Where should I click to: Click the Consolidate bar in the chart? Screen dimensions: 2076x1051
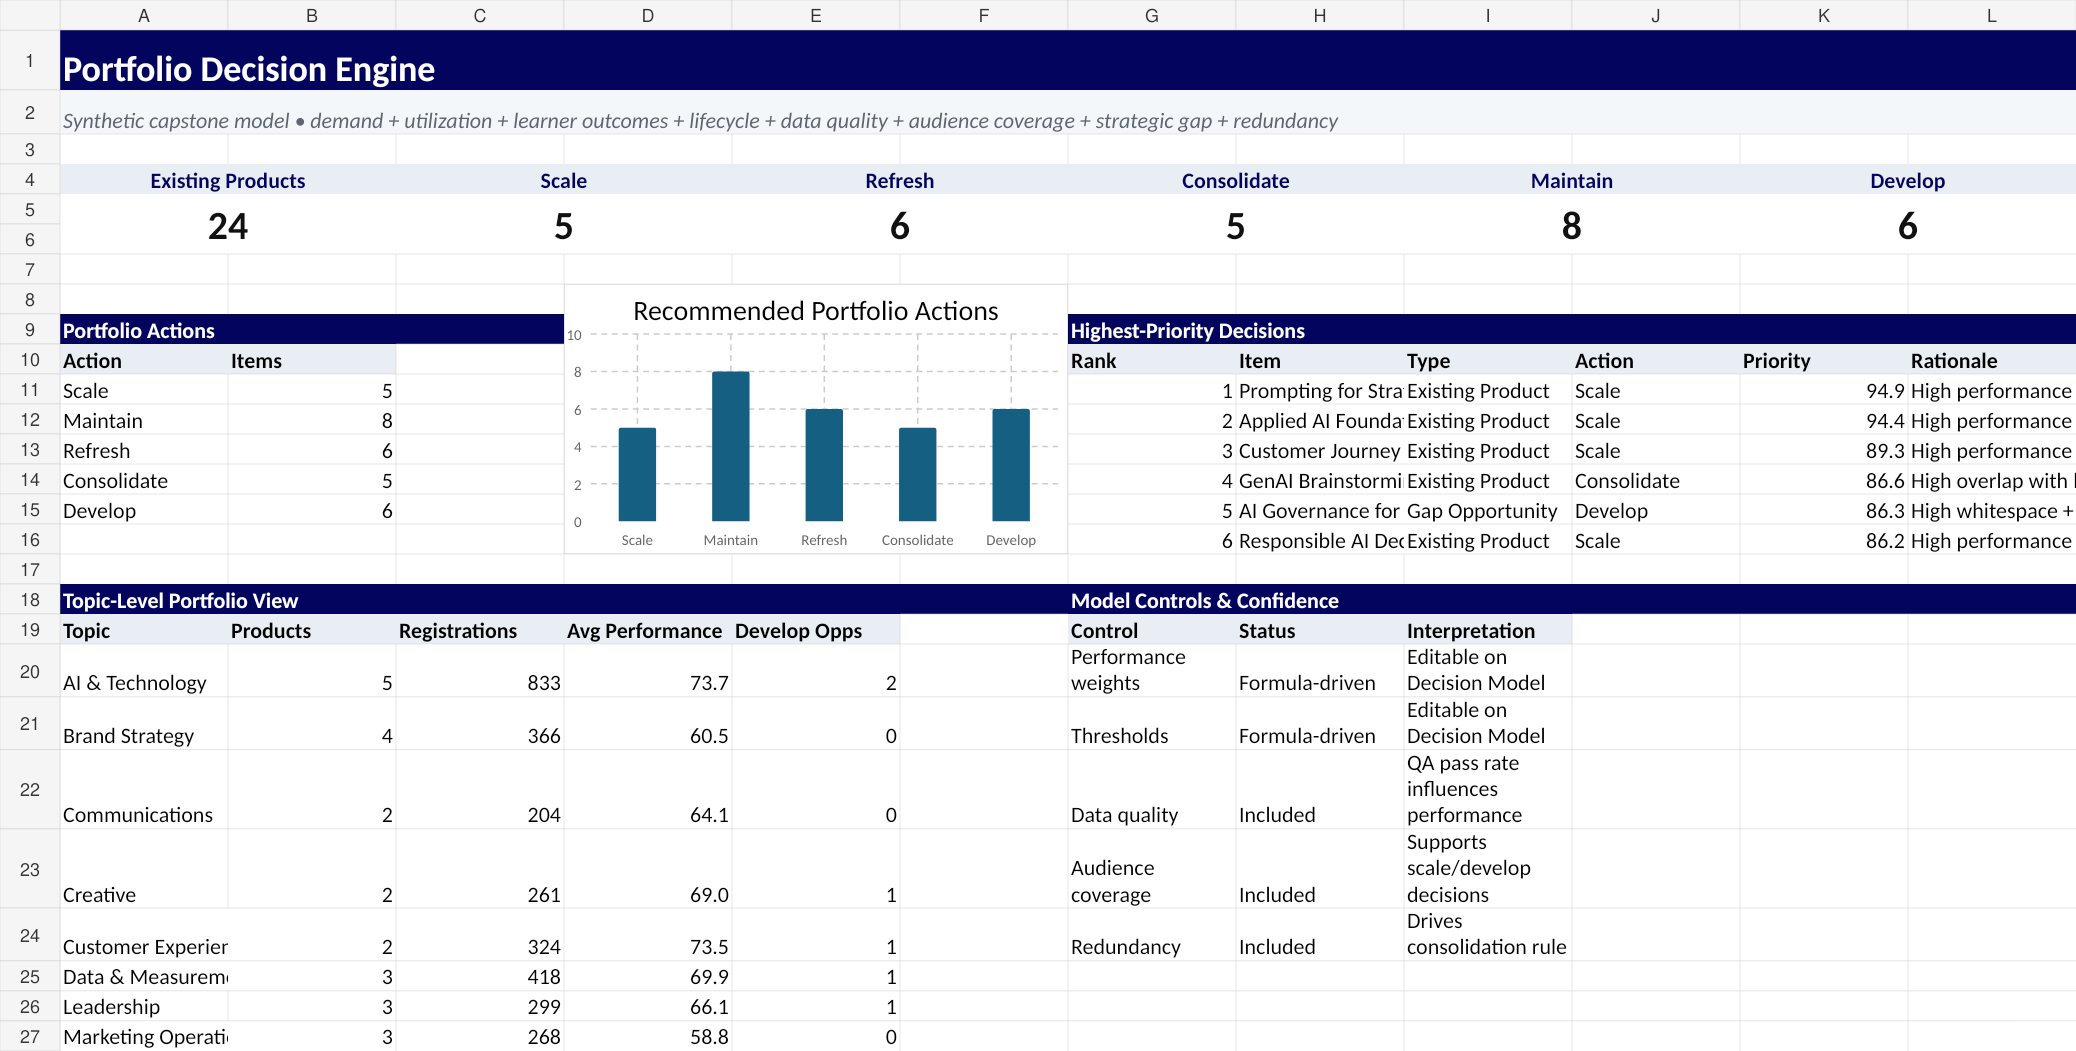[917, 474]
